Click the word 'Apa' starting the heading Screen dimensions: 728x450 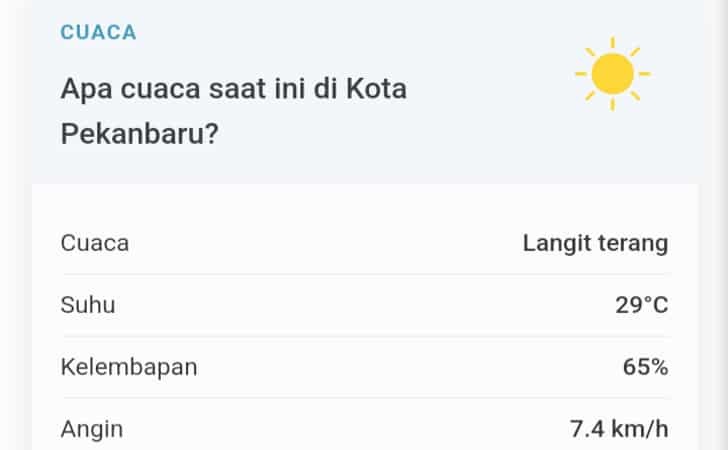tap(86, 89)
